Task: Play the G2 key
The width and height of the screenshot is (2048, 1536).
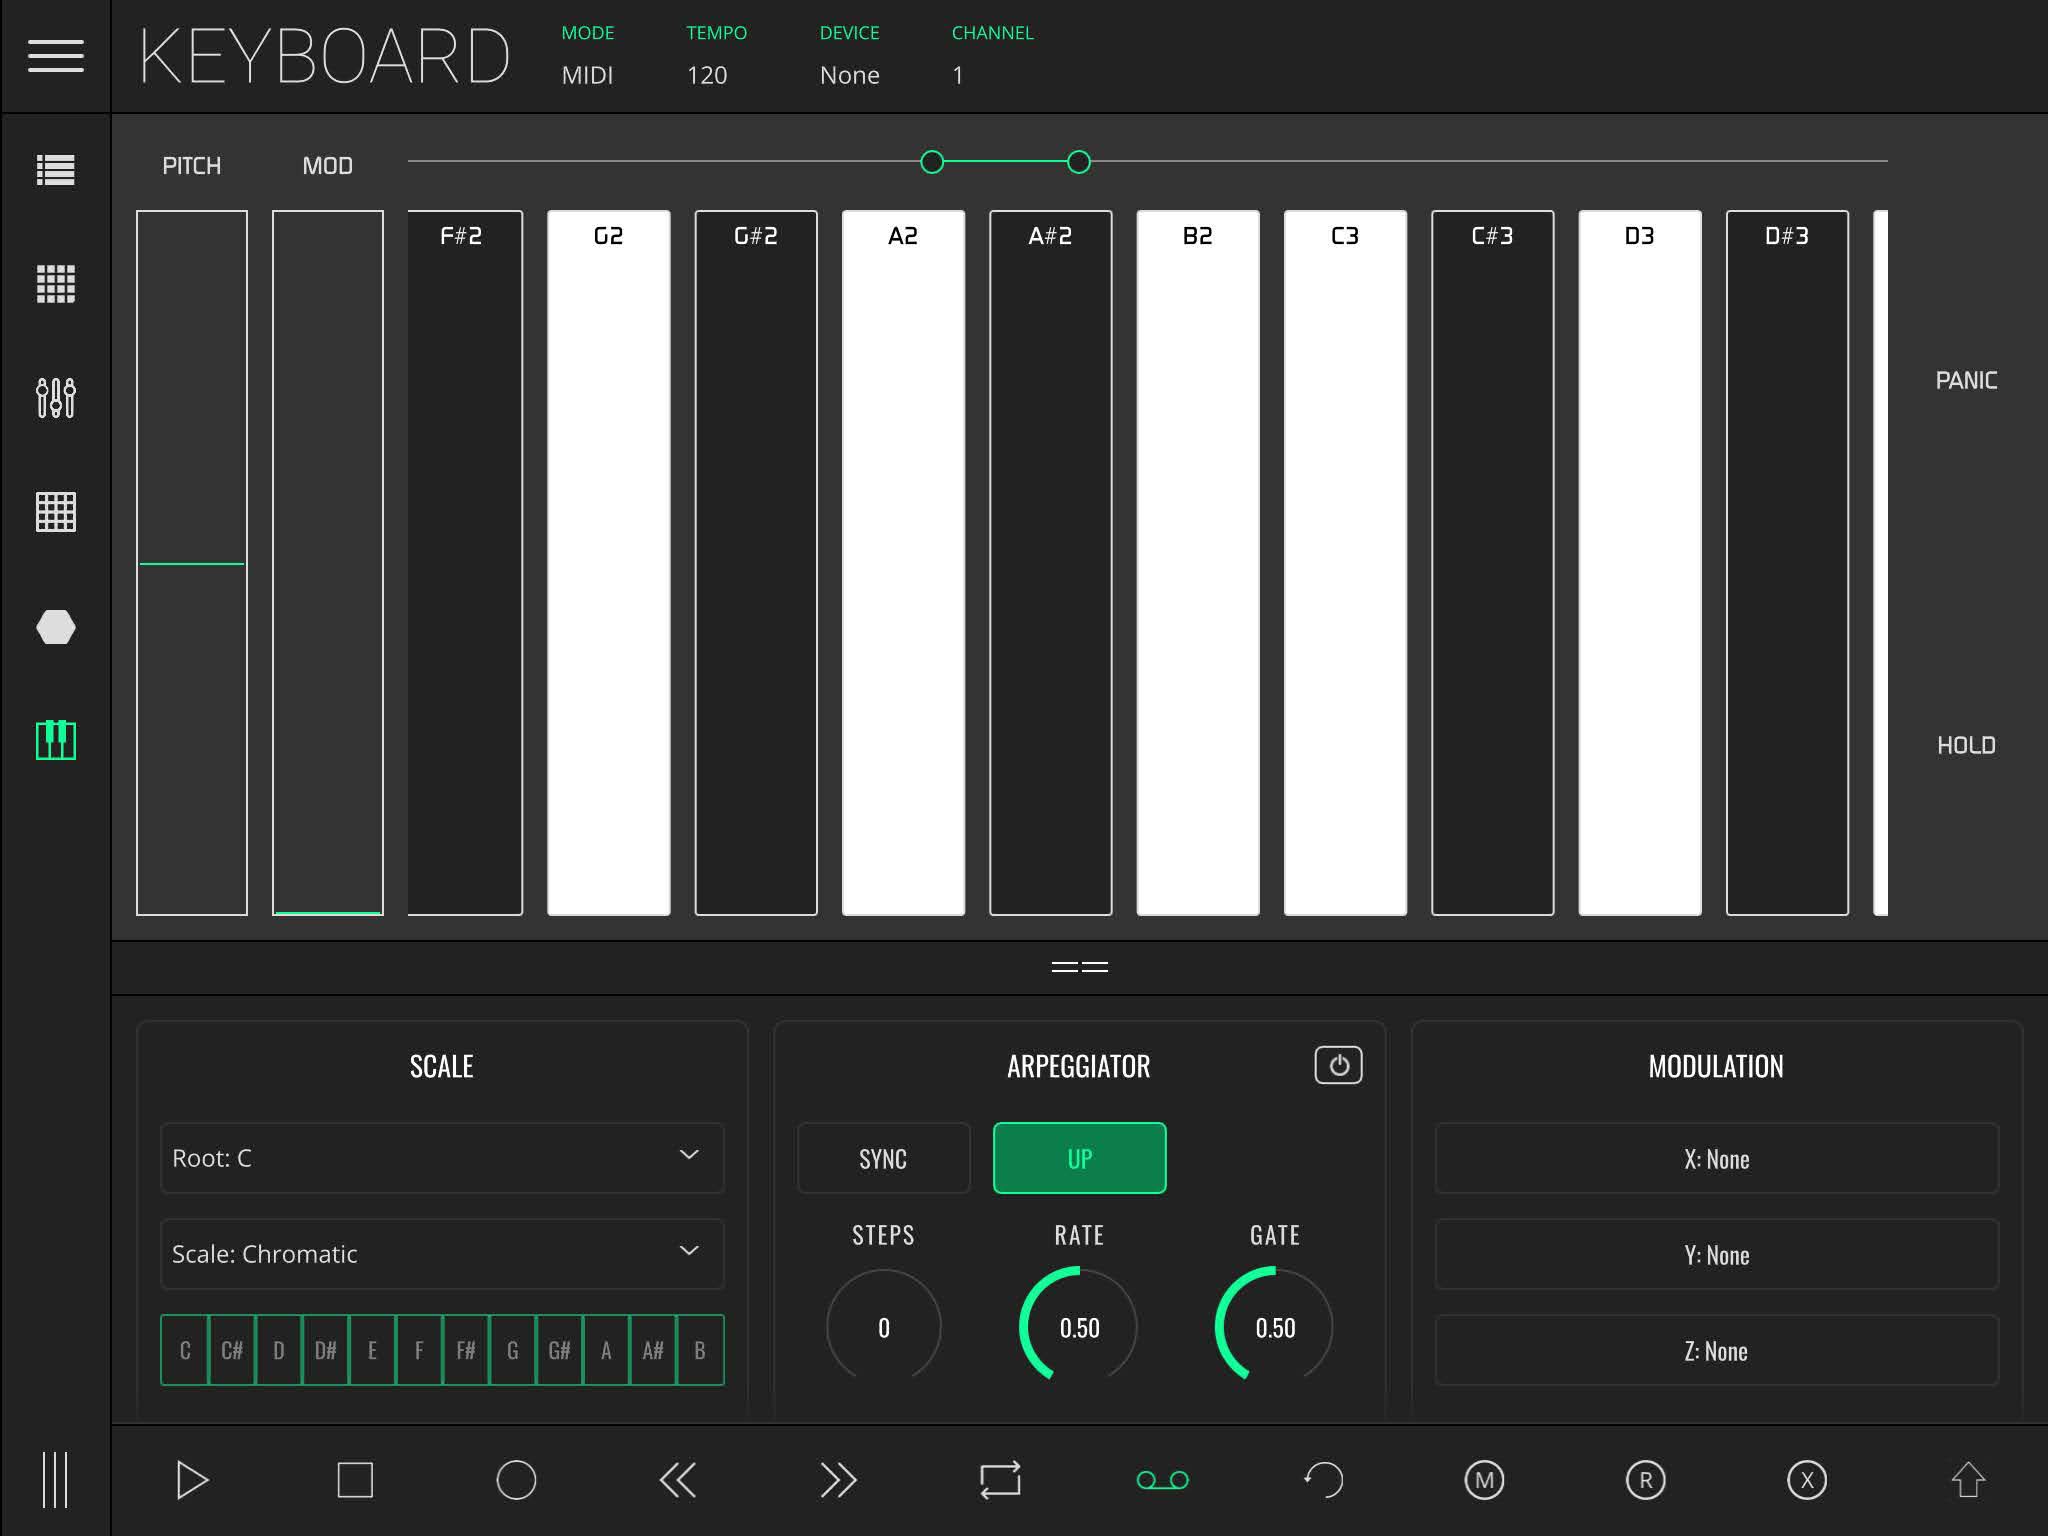Action: click(x=608, y=563)
